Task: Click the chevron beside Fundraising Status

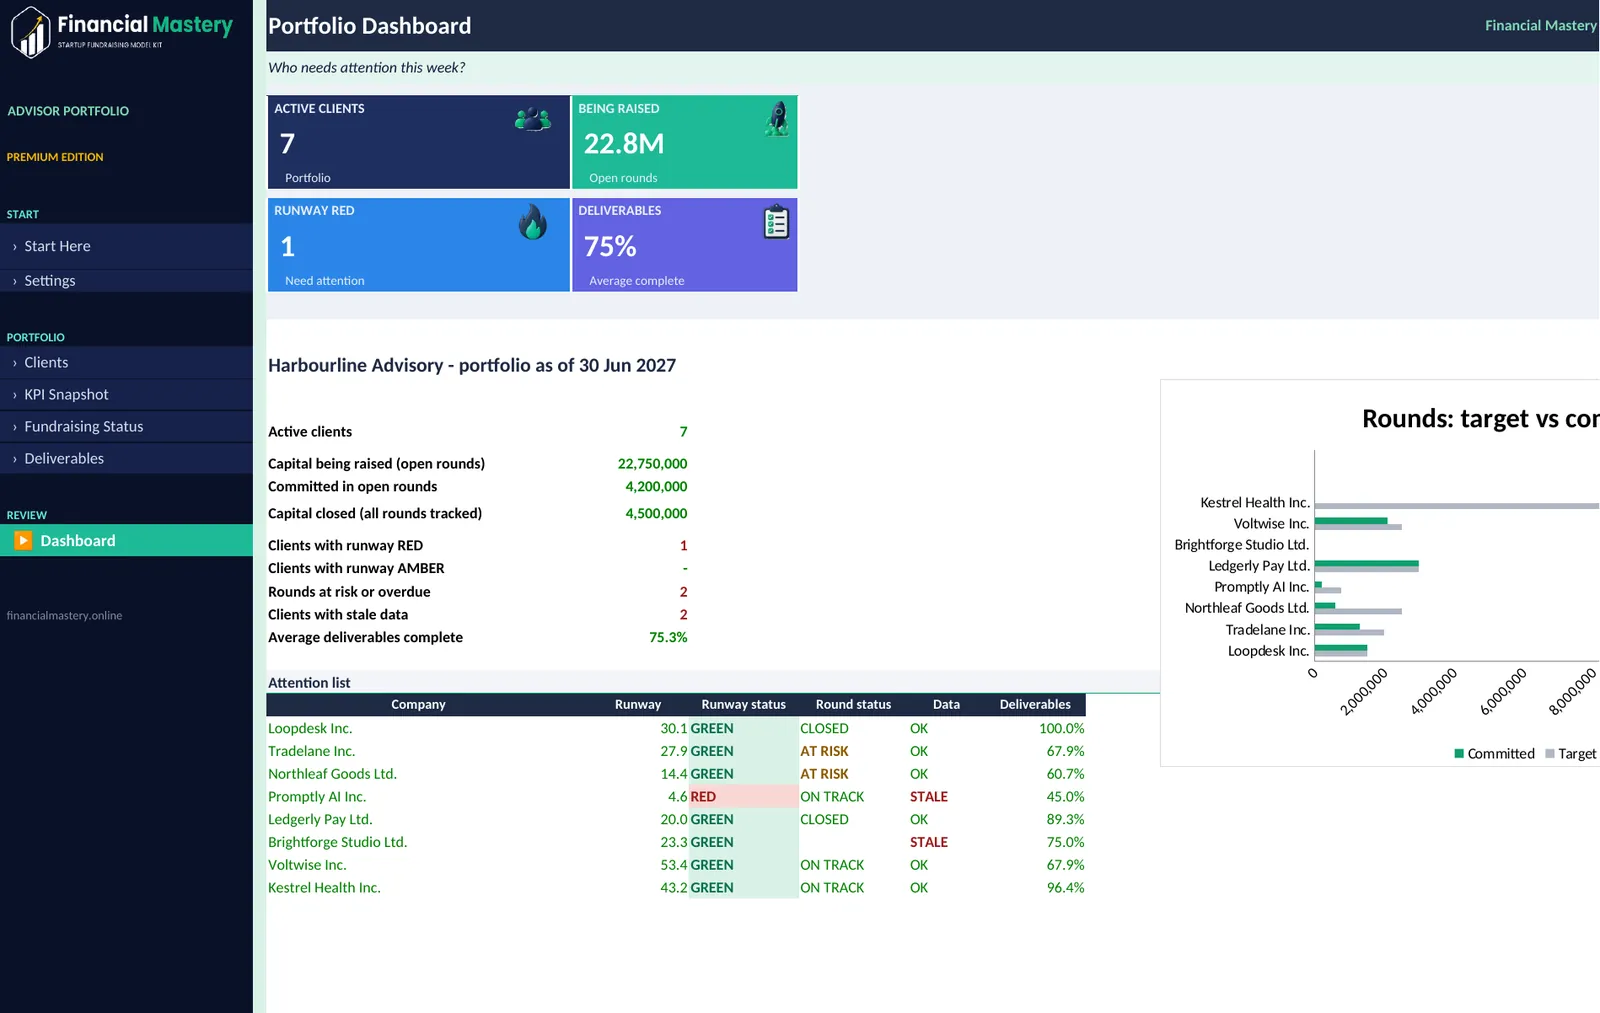Action: pos(14,428)
